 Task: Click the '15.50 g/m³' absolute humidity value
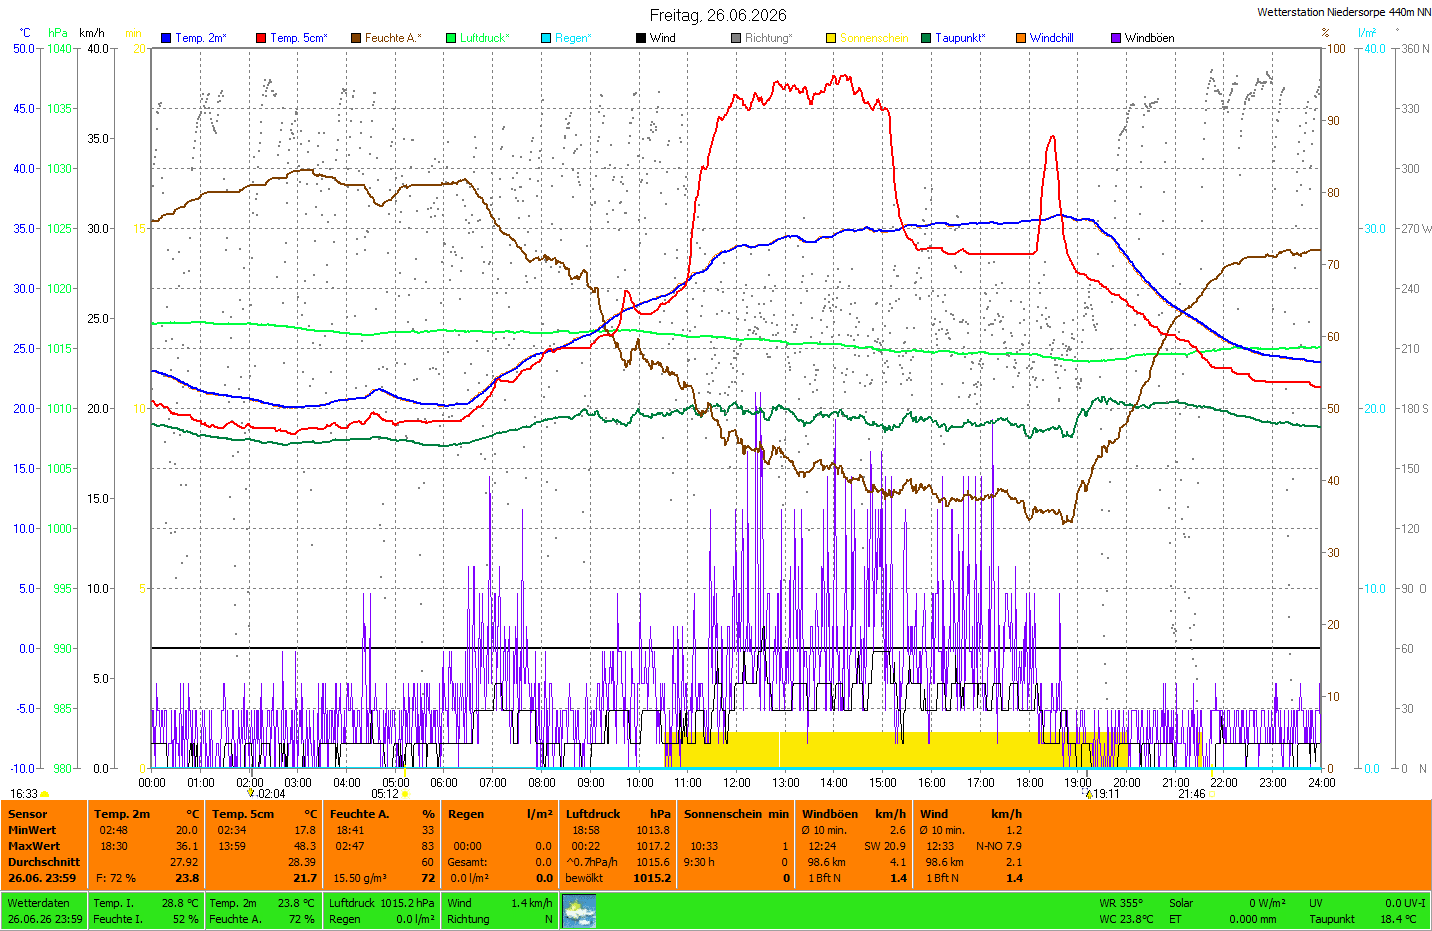click(360, 878)
